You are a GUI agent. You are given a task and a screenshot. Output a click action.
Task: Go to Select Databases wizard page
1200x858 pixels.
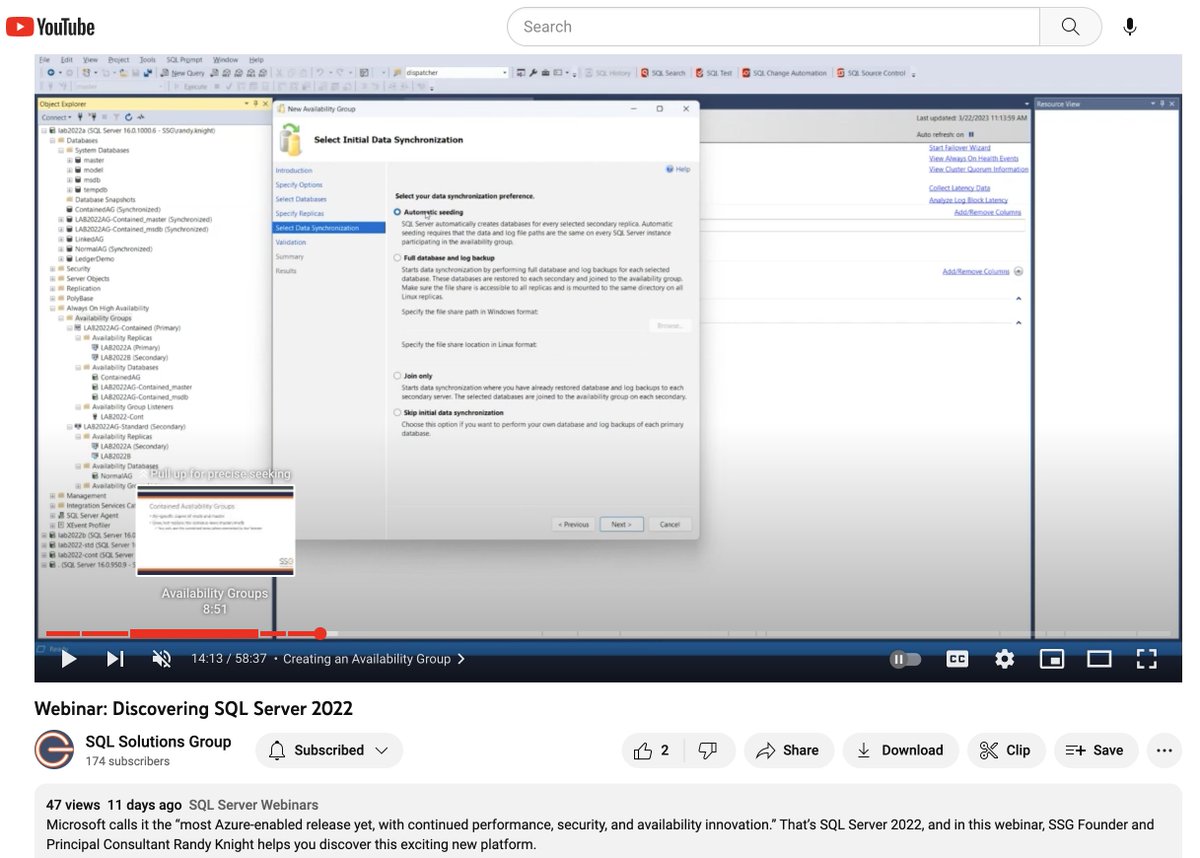point(301,199)
